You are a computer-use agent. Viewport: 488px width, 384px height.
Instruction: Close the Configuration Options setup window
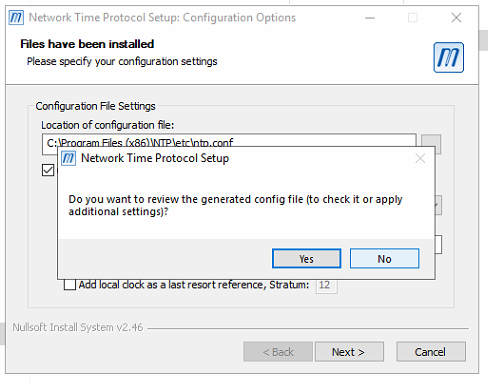pos(456,18)
